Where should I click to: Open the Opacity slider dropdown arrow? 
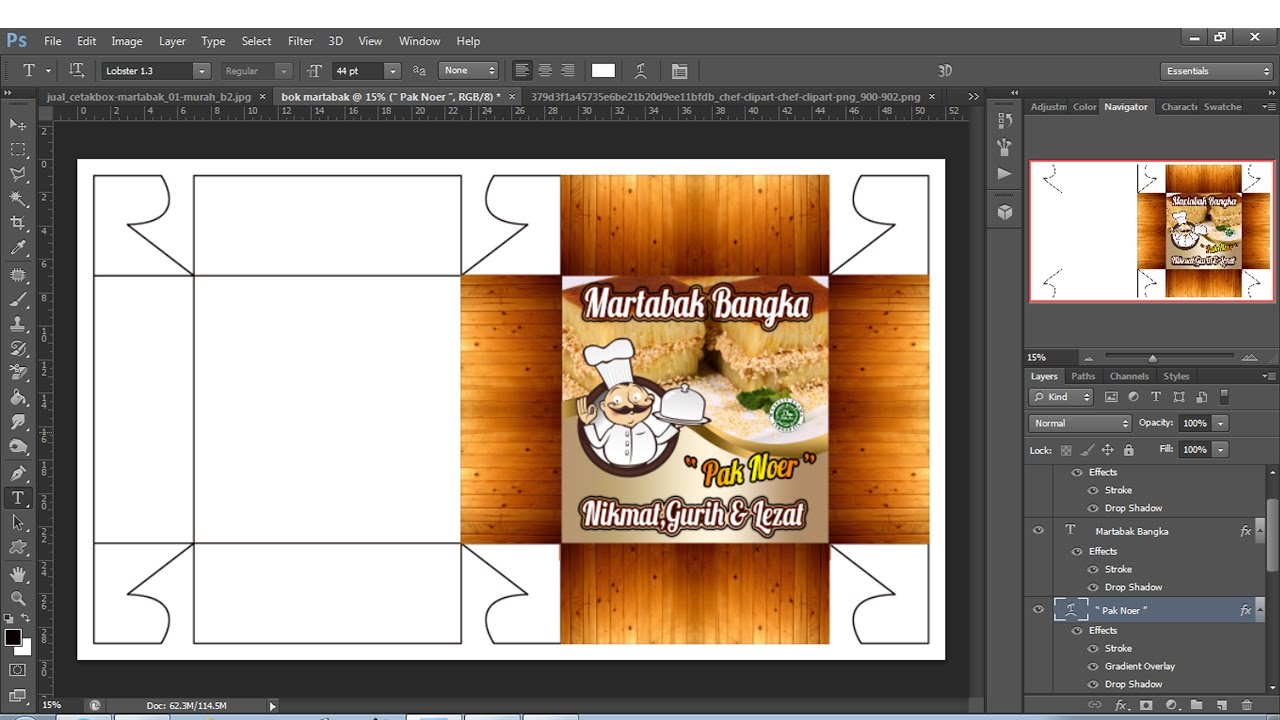tap(1220, 423)
